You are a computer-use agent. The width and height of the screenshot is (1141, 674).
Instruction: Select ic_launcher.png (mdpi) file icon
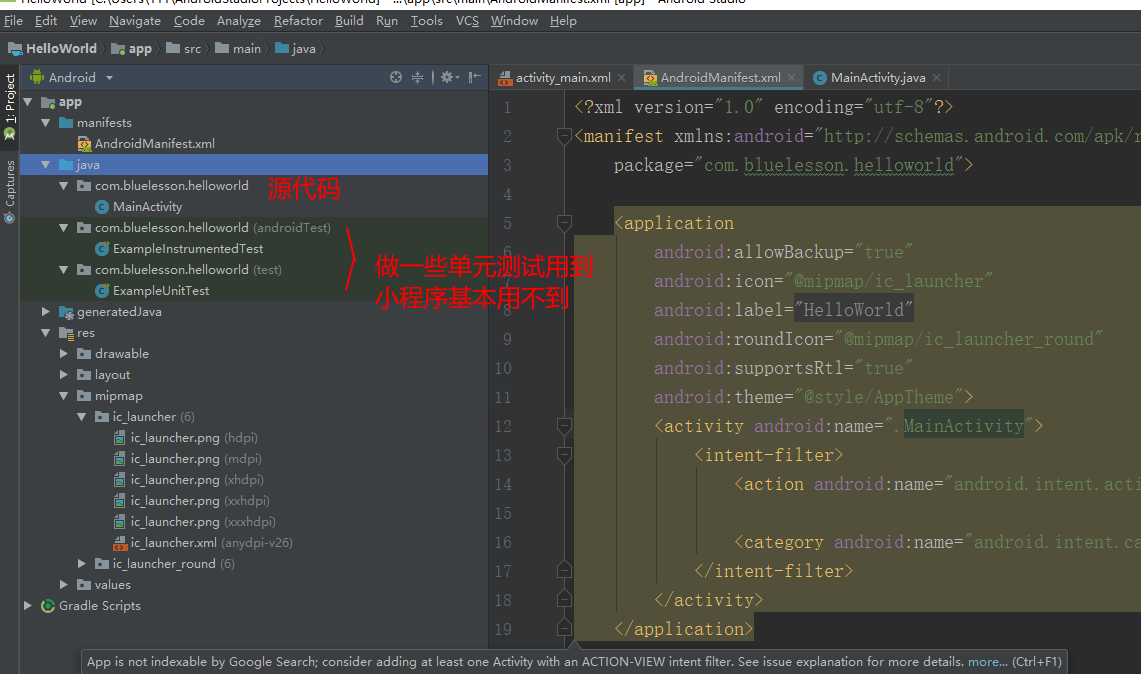(119, 459)
